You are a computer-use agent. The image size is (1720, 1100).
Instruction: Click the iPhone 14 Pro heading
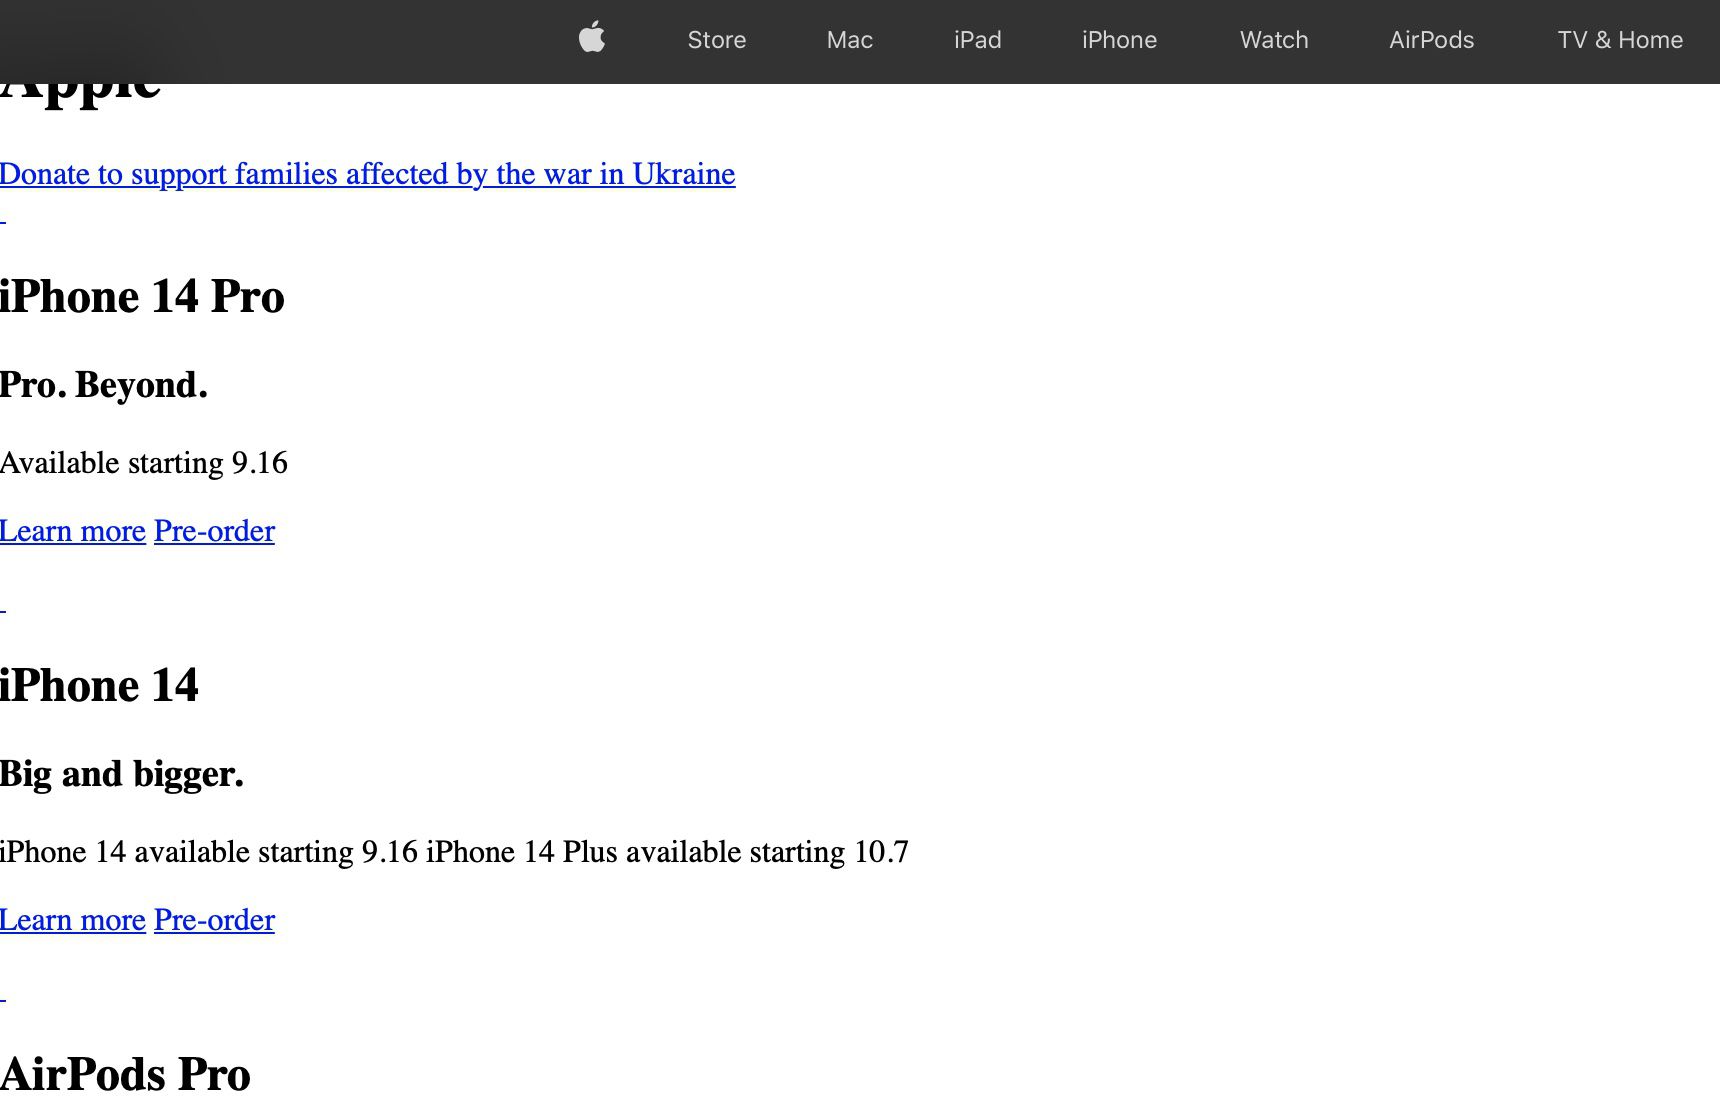coord(142,296)
